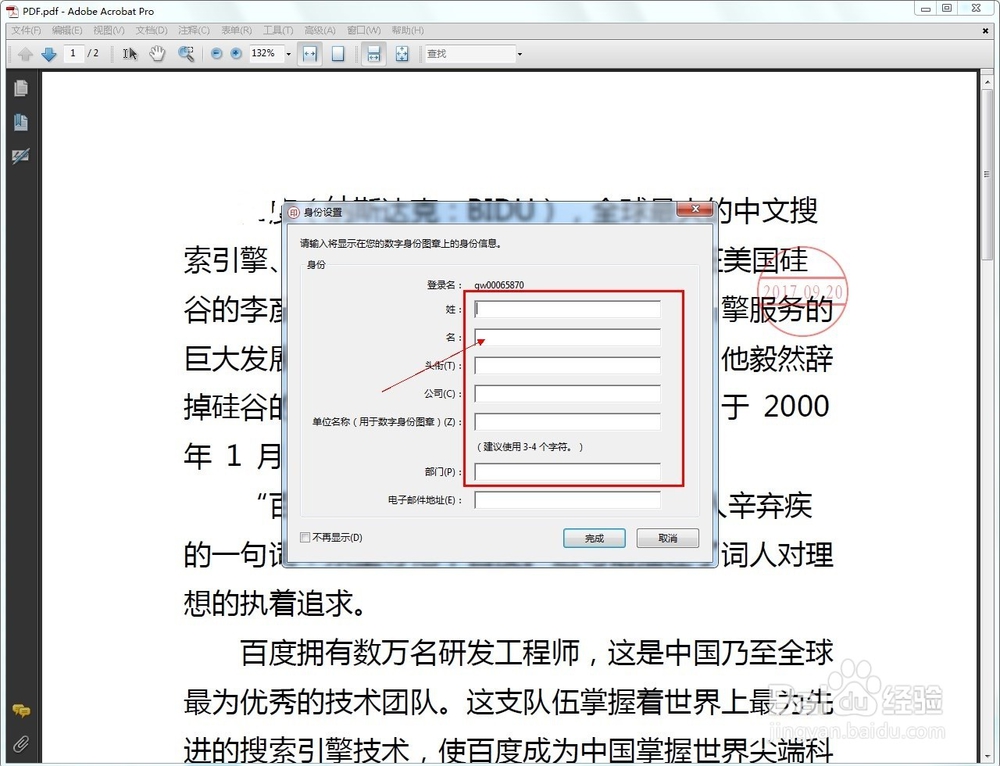
Task: Click page number box in toolbar
Action: pos(73,54)
